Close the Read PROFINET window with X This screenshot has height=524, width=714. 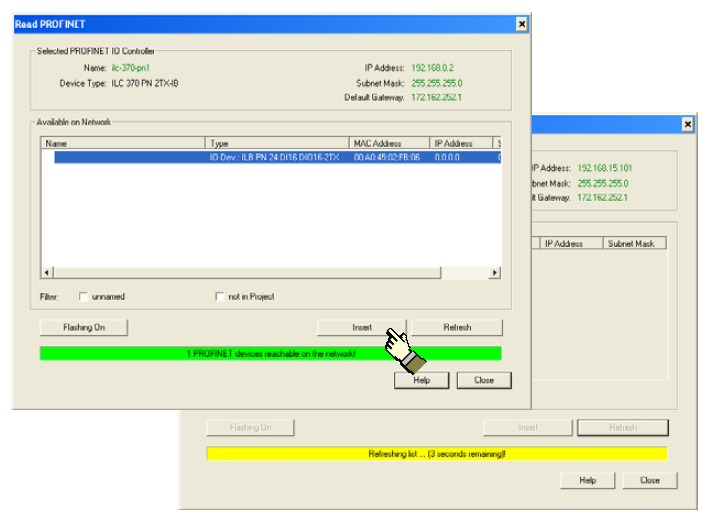point(522,24)
